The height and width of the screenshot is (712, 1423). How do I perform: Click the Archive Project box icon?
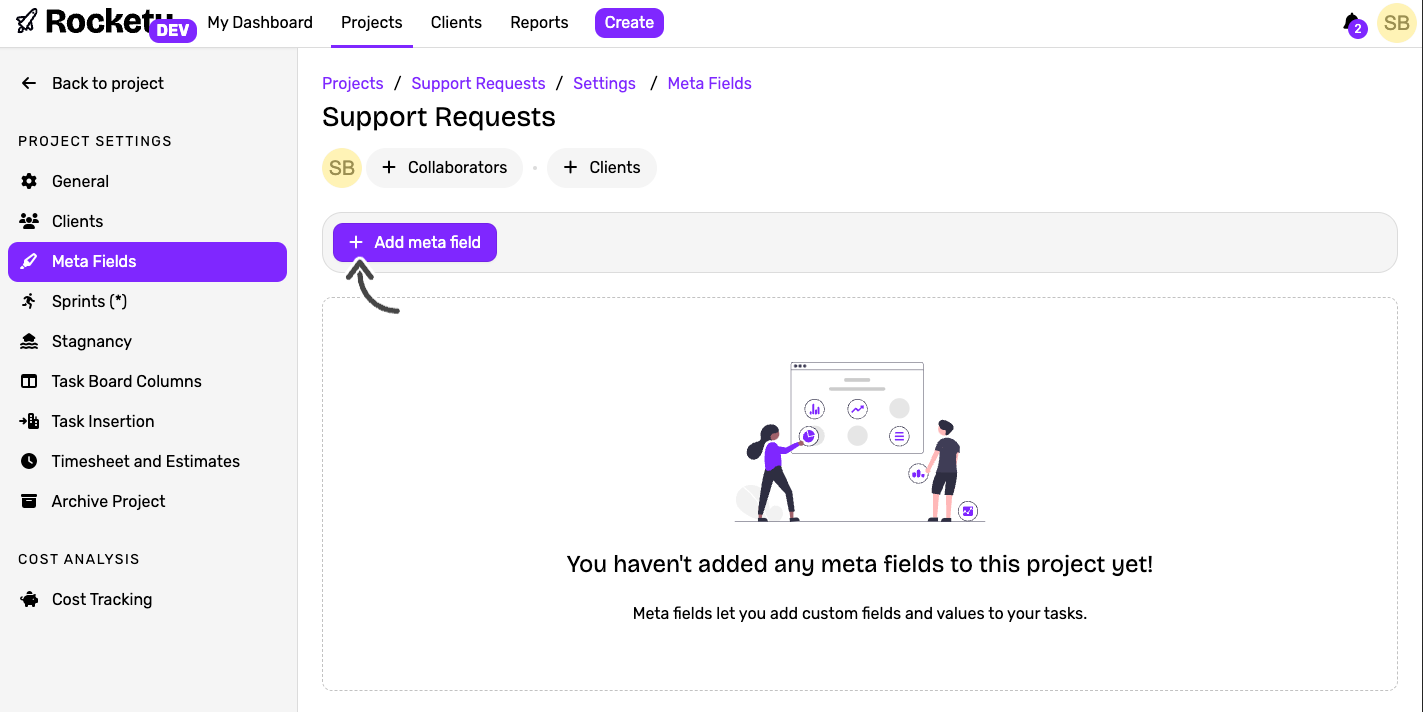(x=30, y=501)
